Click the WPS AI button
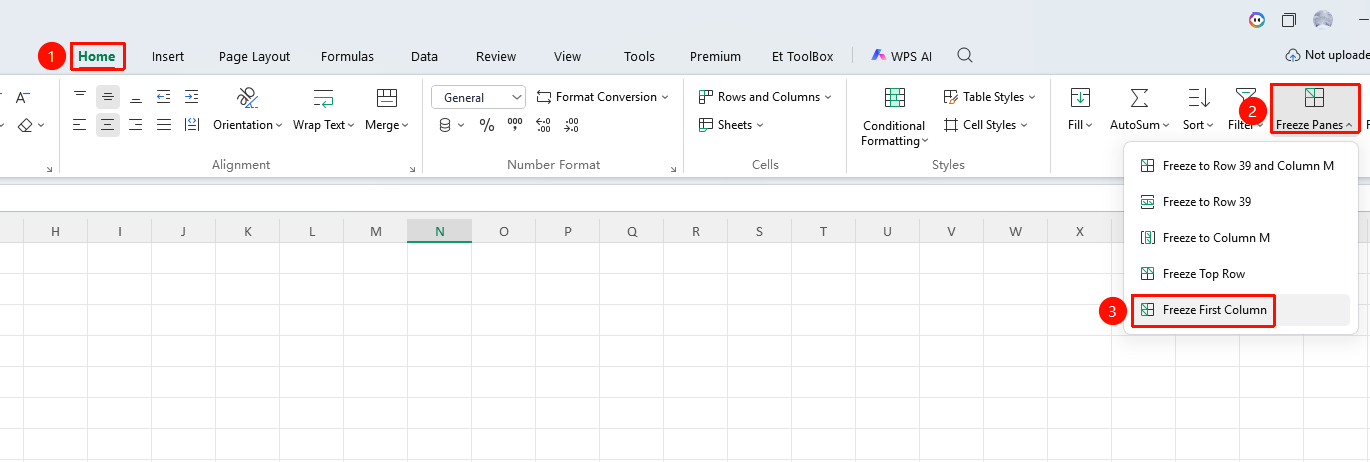Image resolution: width=1370 pixels, height=462 pixels. point(901,56)
